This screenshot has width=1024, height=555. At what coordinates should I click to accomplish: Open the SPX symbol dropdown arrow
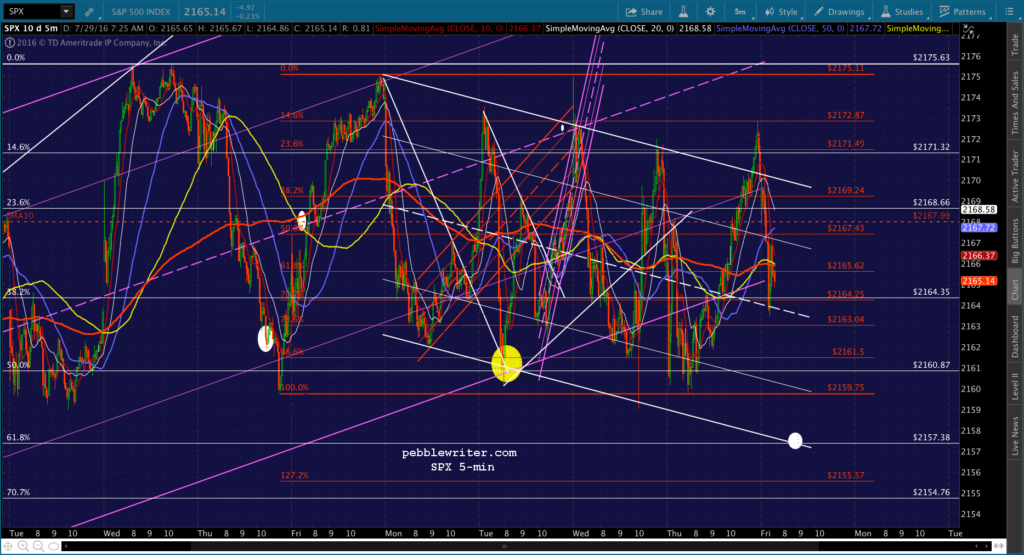[x=66, y=12]
